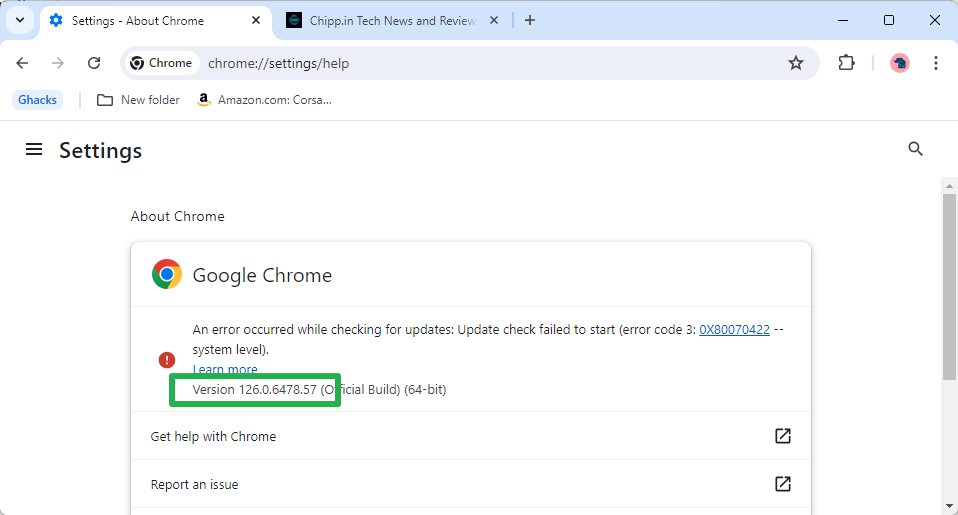Reload the current page
This screenshot has width=958, height=515.
click(93, 63)
